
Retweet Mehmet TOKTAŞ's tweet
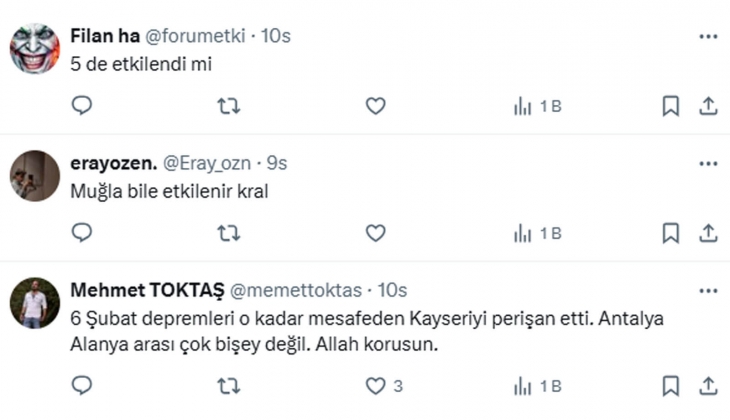(x=229, y=385)
